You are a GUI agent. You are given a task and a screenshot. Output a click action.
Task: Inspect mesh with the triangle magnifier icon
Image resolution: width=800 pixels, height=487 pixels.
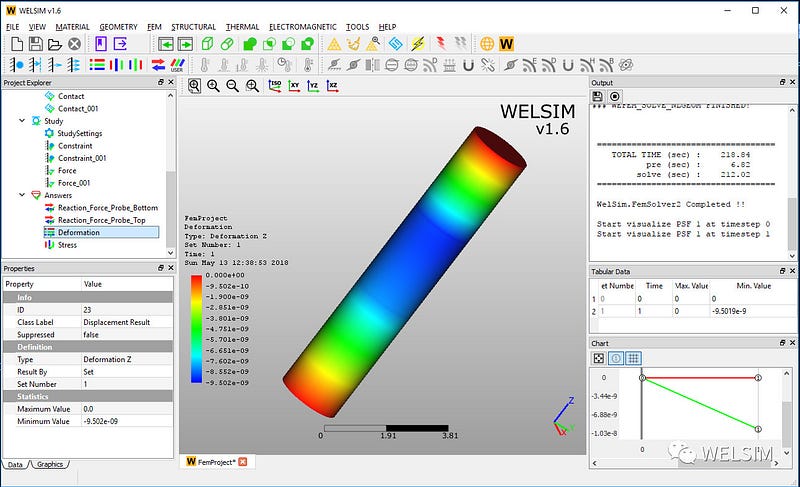pyautogui.click(x=373, y=44)
